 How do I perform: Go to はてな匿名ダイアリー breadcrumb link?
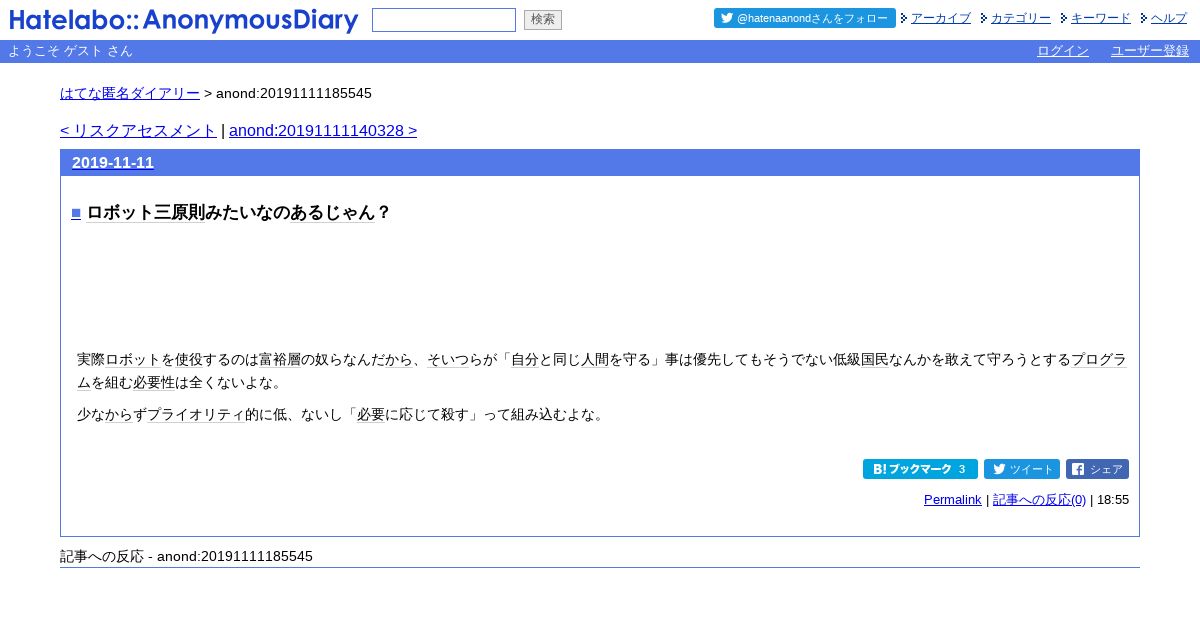click(130, 93)
